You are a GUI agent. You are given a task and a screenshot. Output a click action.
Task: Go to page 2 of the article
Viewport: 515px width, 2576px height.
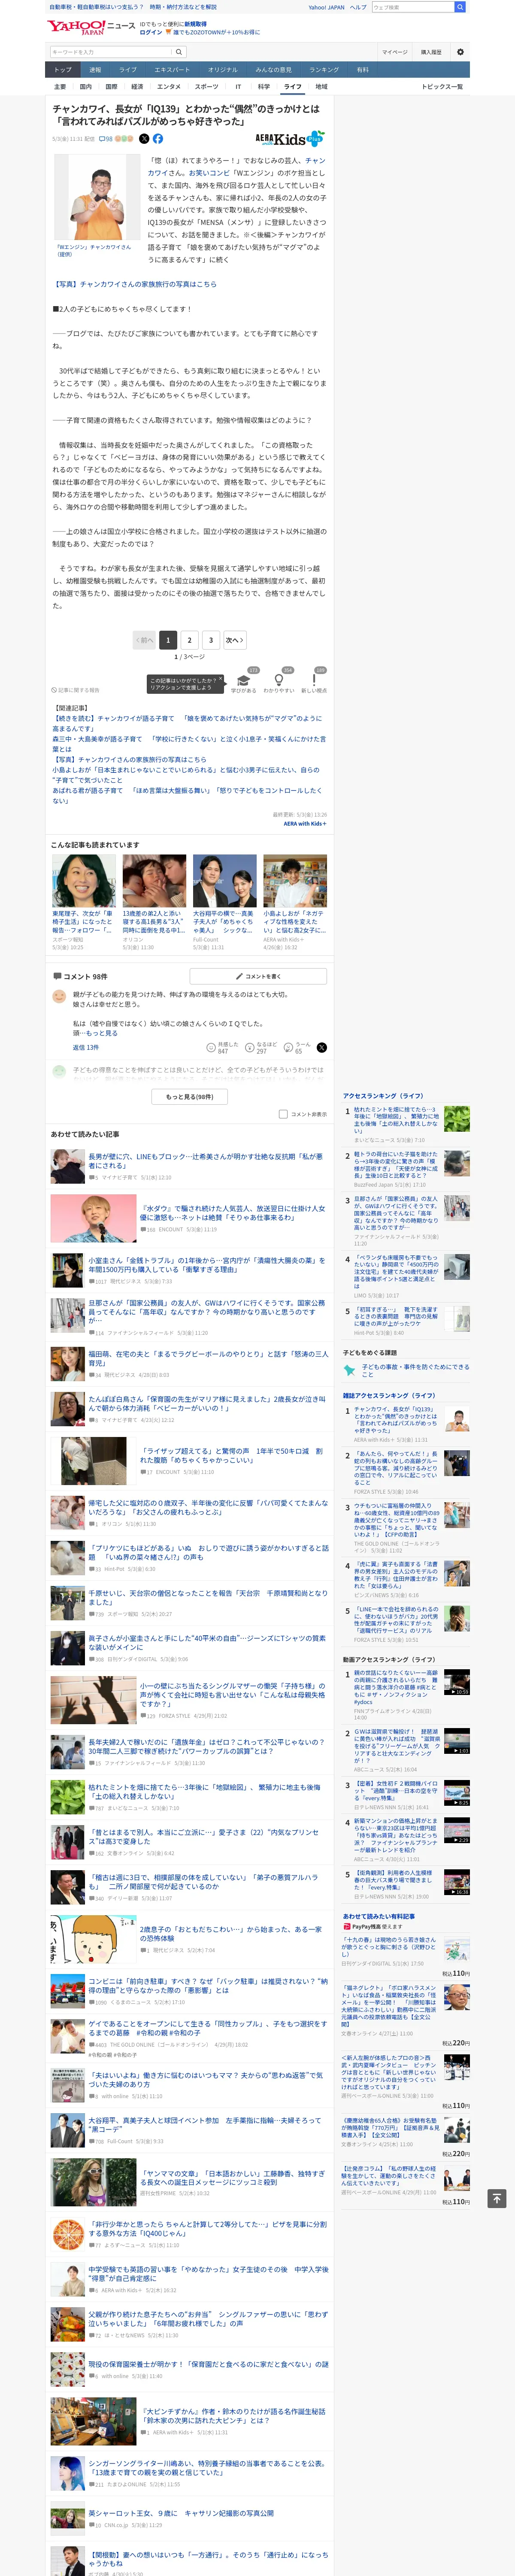pyautogui.click(x=189, y=640)
